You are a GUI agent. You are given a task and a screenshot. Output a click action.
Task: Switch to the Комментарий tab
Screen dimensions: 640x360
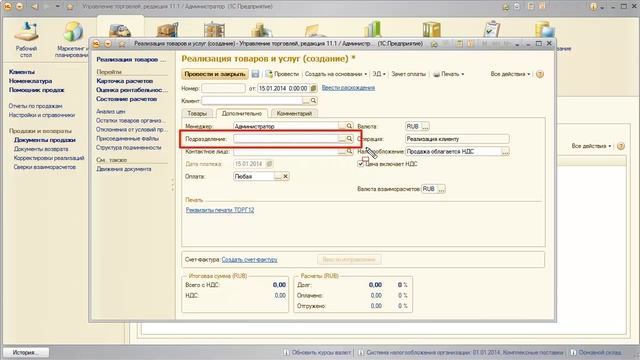[x=294, y=113]
